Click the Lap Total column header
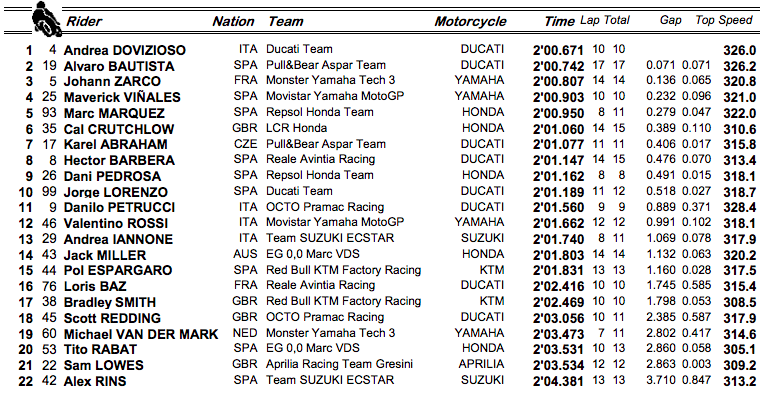 click(x=605, y=20)
